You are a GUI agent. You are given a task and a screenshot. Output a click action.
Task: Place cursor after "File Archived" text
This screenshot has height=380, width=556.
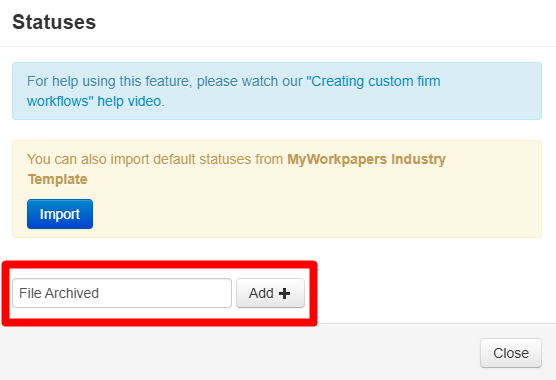tap(101, 294)
